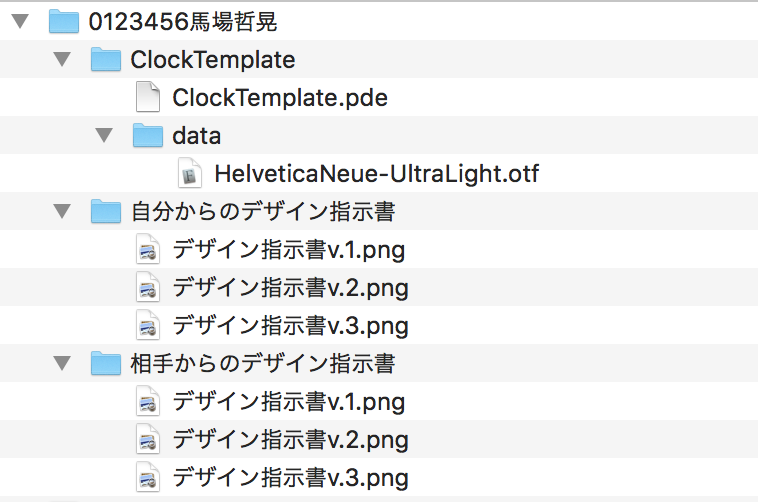Collapse the ClockTemplate folder disclosure triangle
The width and height of the screenshot is (758, 502).
tap(62, 59)
